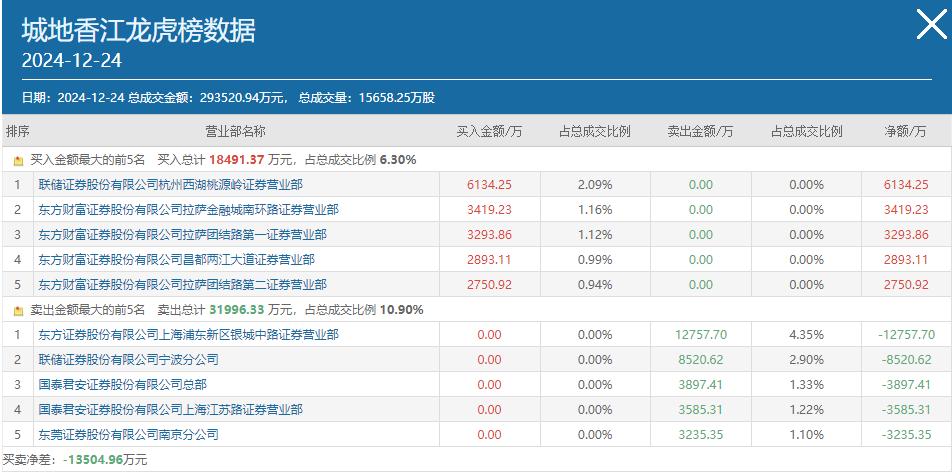The image size is (952, 474).
Task: Click the 卖出金额/万 column header
Action: (x=700, y=132)
